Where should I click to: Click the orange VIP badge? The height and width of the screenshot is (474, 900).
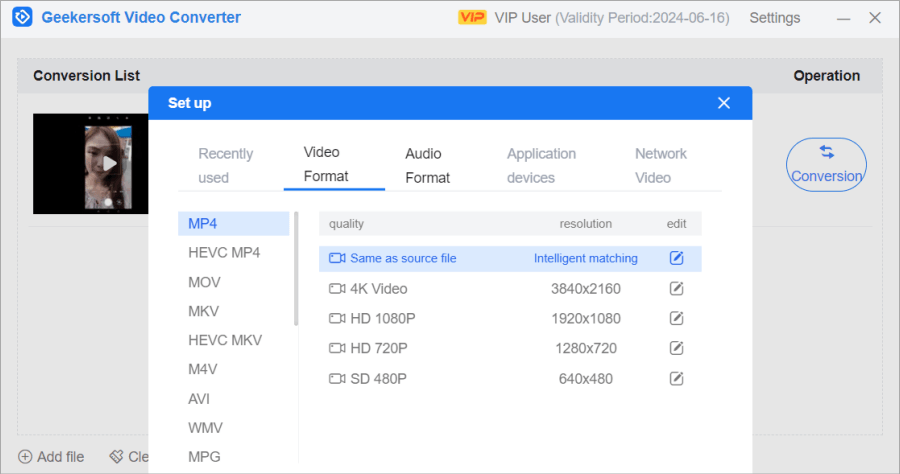point(472,18)
